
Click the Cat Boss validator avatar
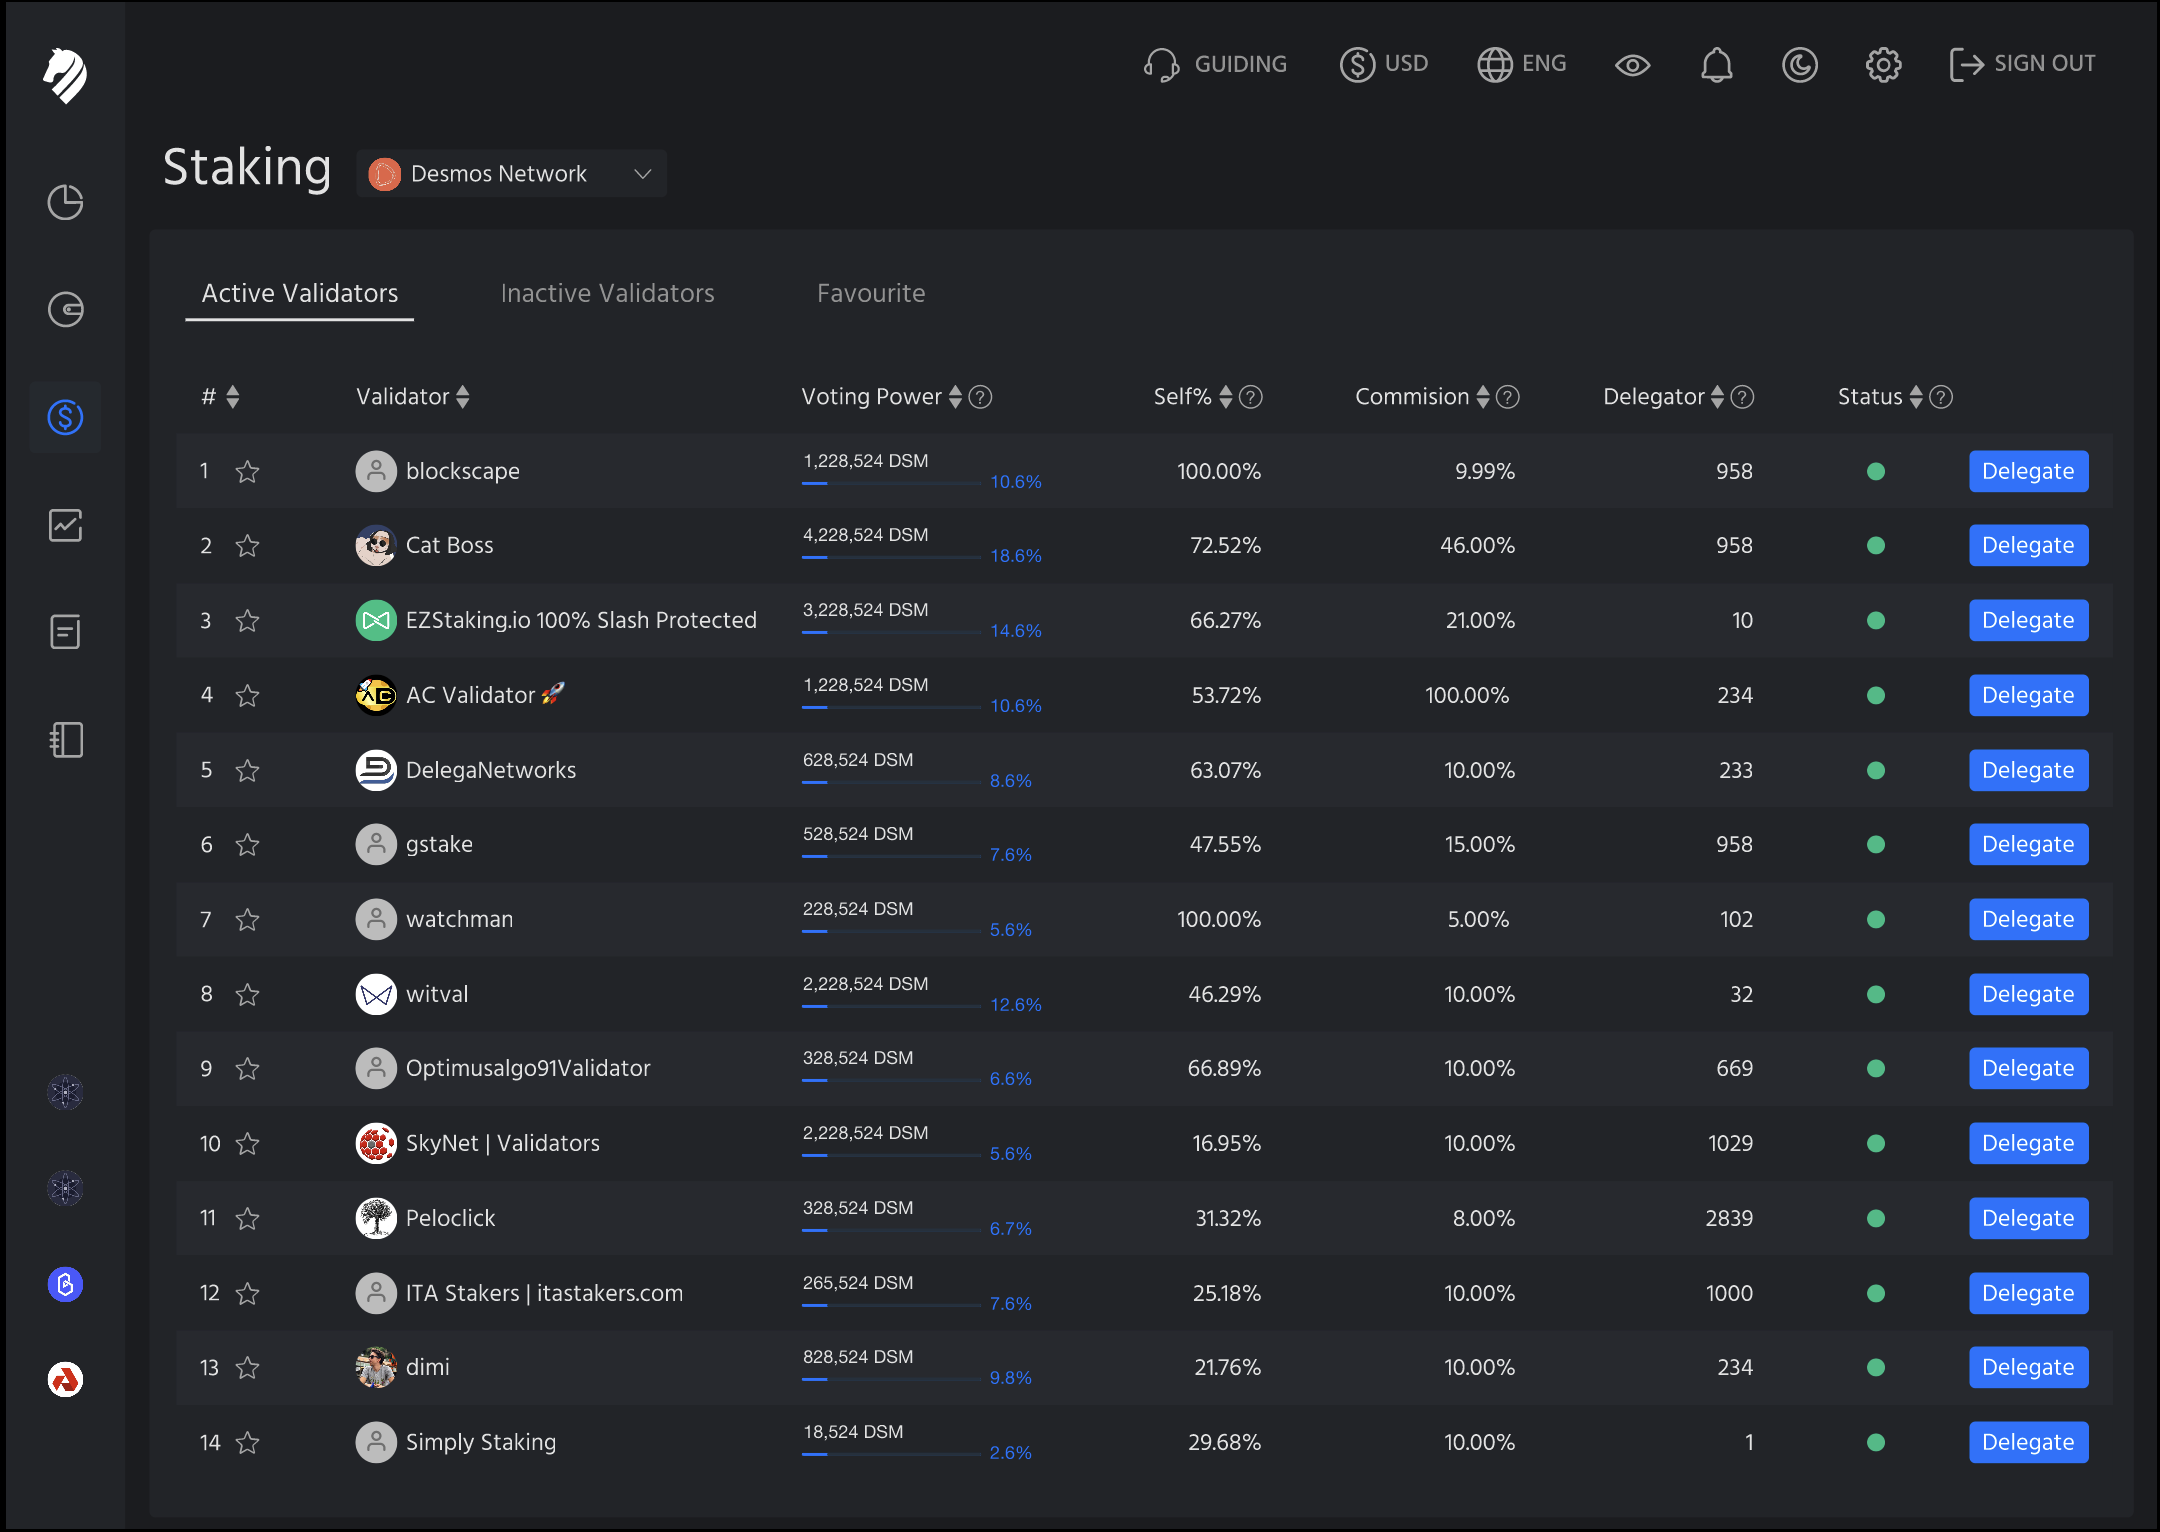tap(376, 545)
